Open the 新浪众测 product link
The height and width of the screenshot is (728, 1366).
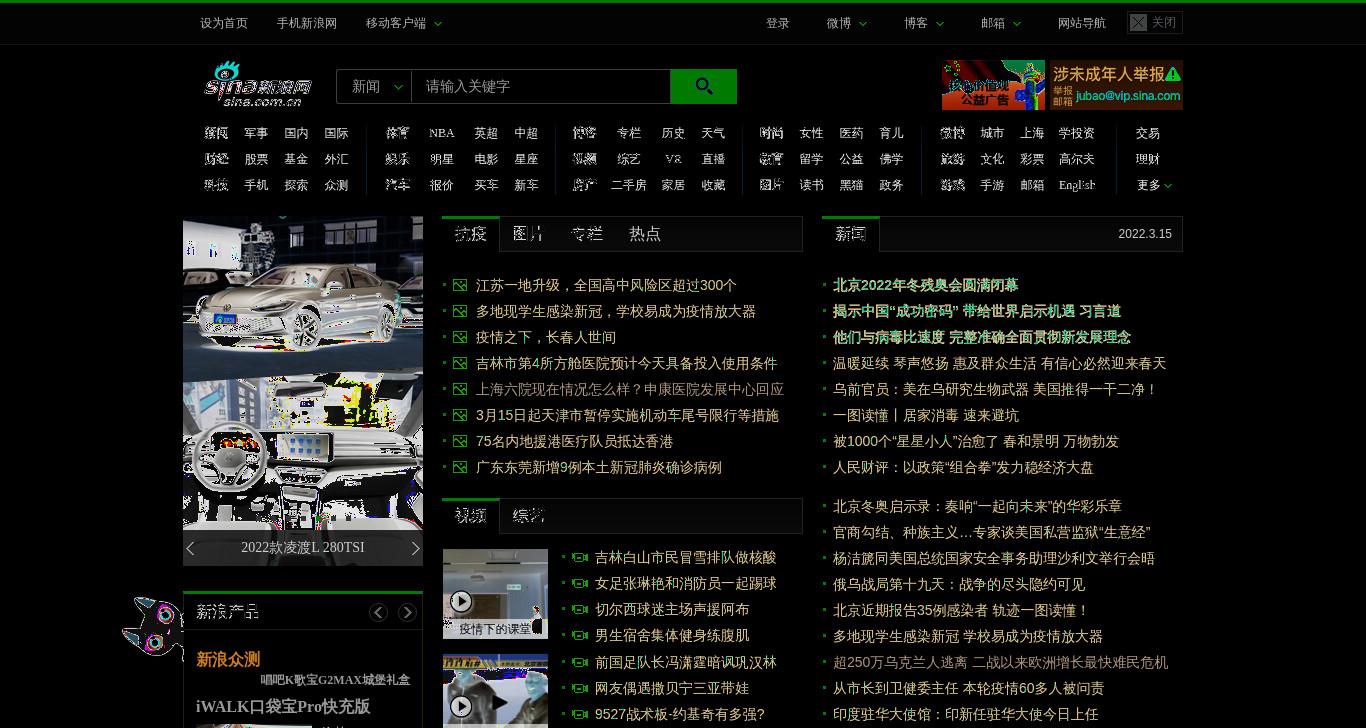click(x=228, y=659)
